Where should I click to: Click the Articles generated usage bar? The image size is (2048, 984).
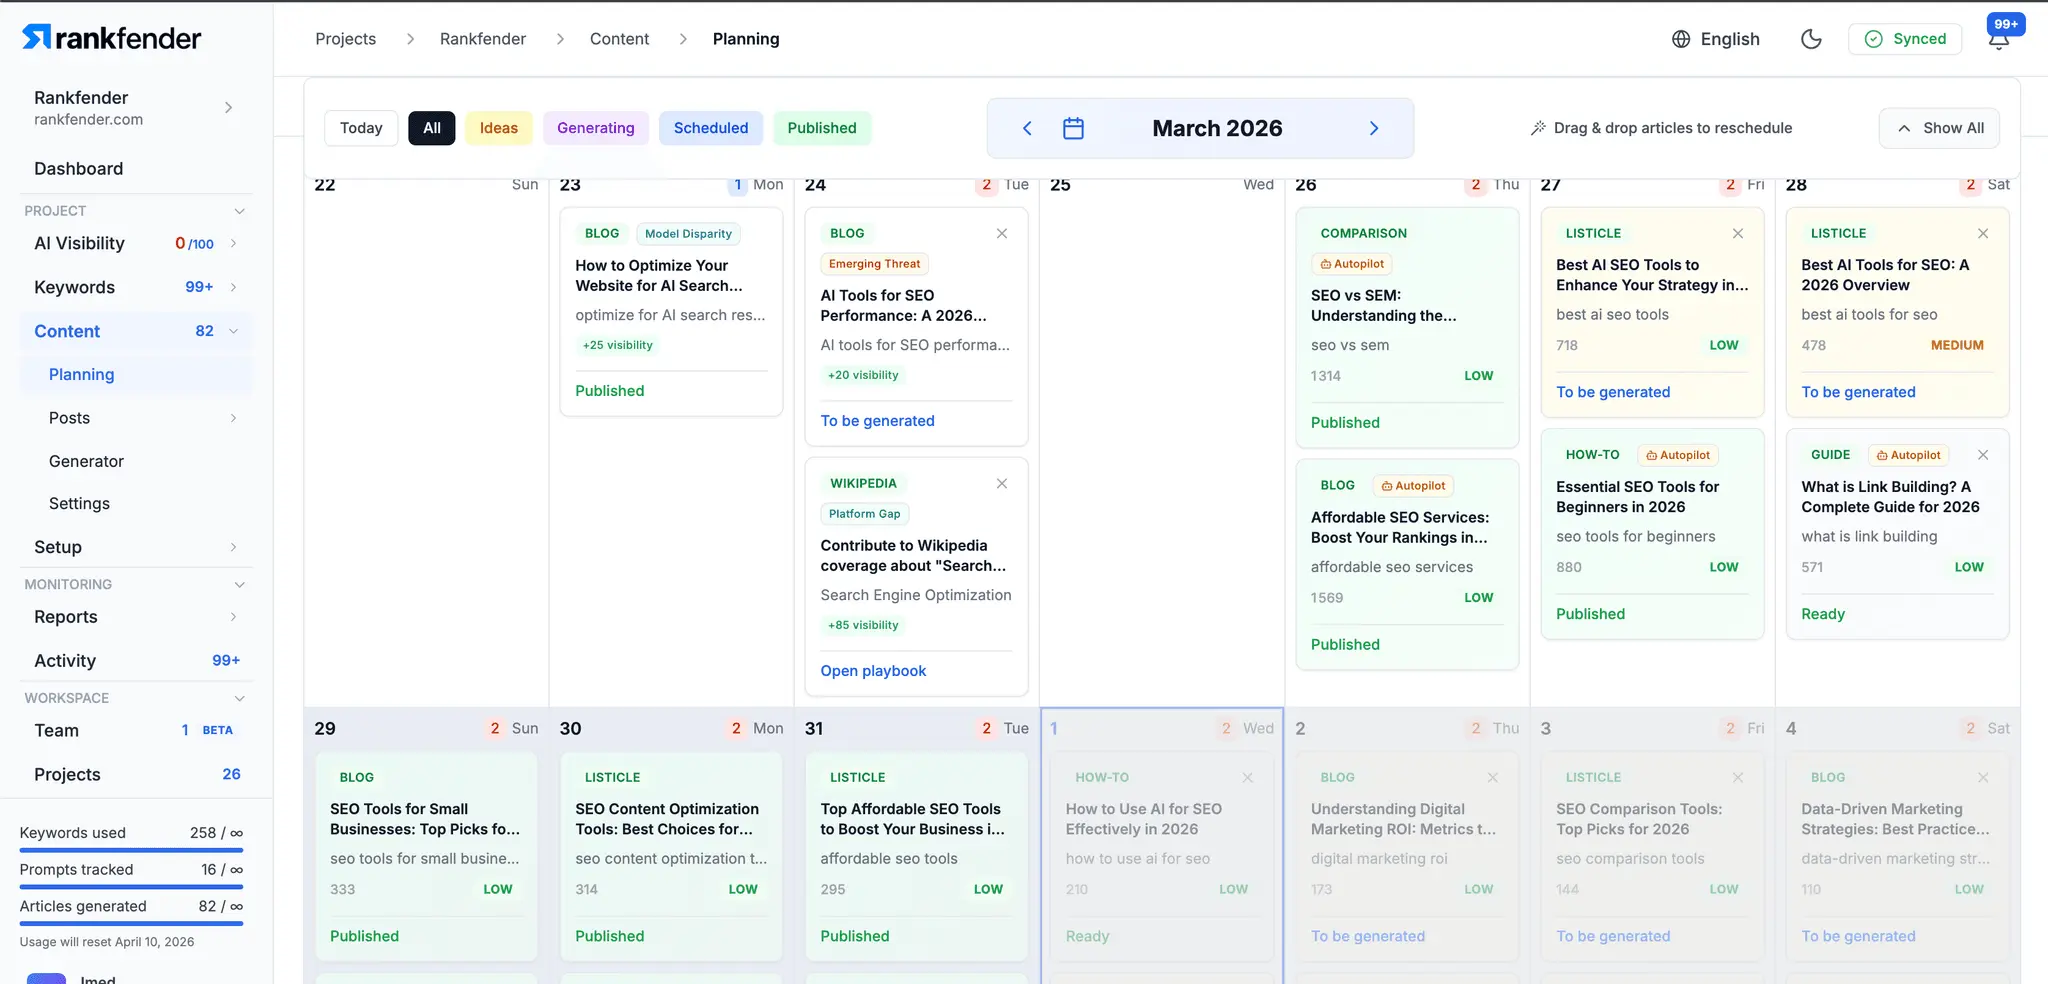point(131,924)
